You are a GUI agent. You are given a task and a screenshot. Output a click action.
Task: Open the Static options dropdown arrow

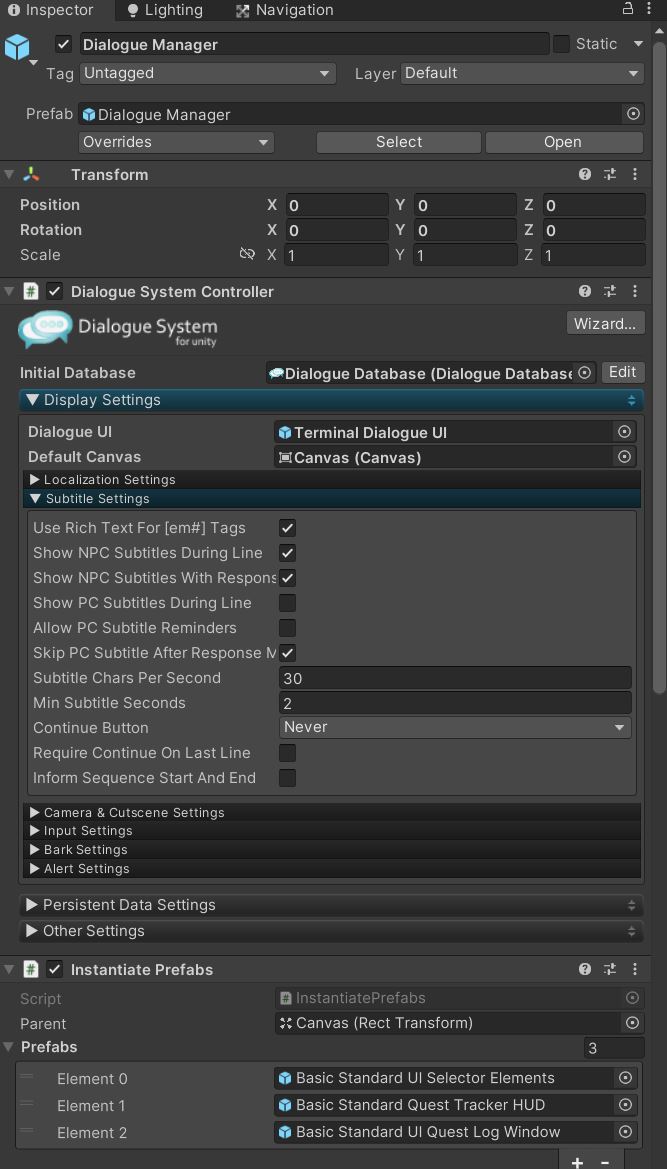[638, 44]
